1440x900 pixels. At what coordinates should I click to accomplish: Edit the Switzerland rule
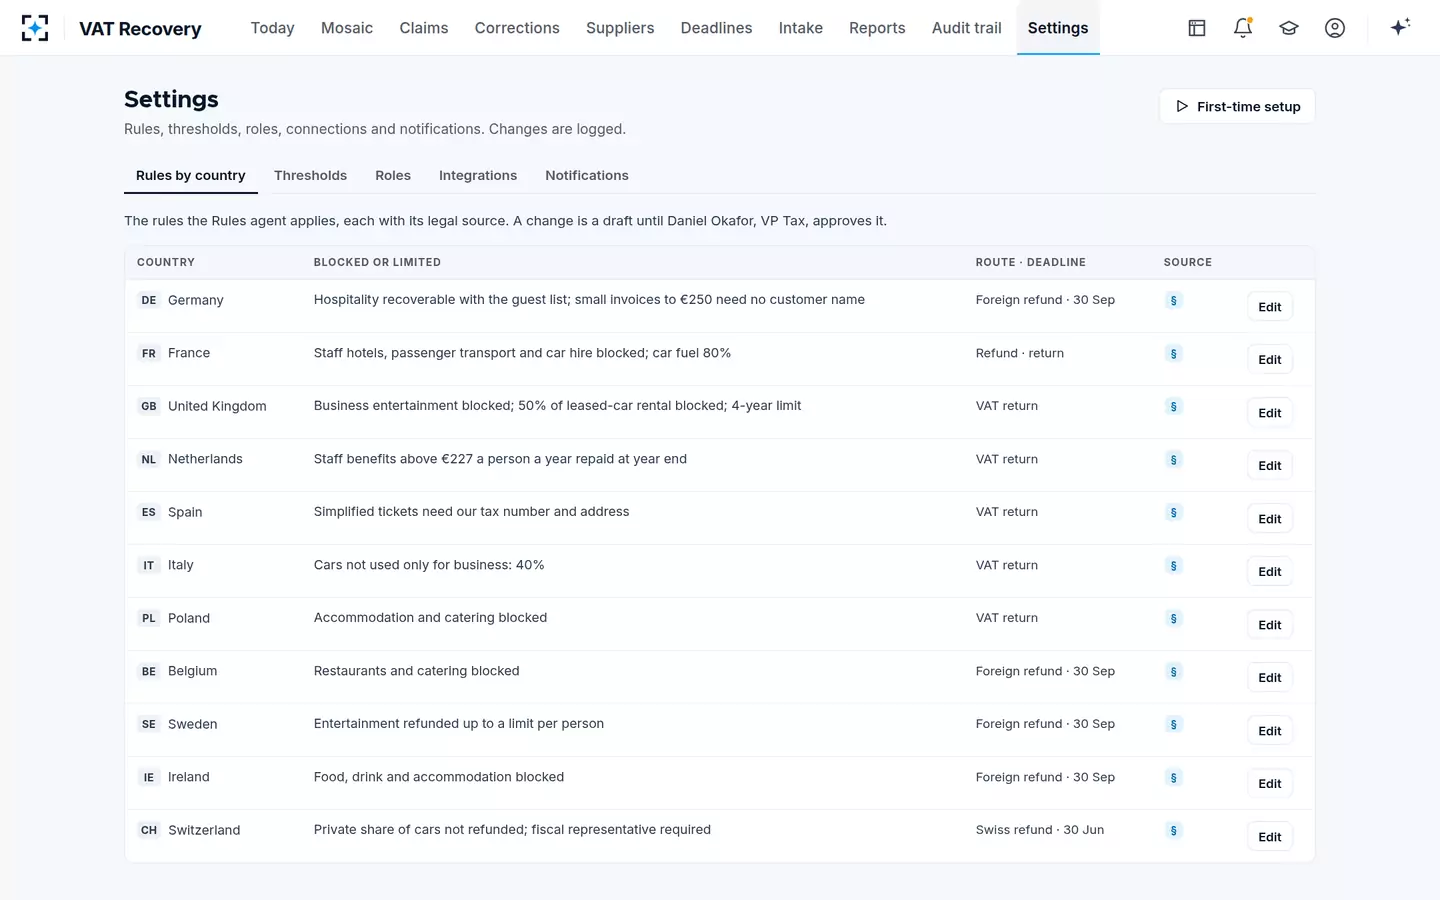(x=1270, y=837)
